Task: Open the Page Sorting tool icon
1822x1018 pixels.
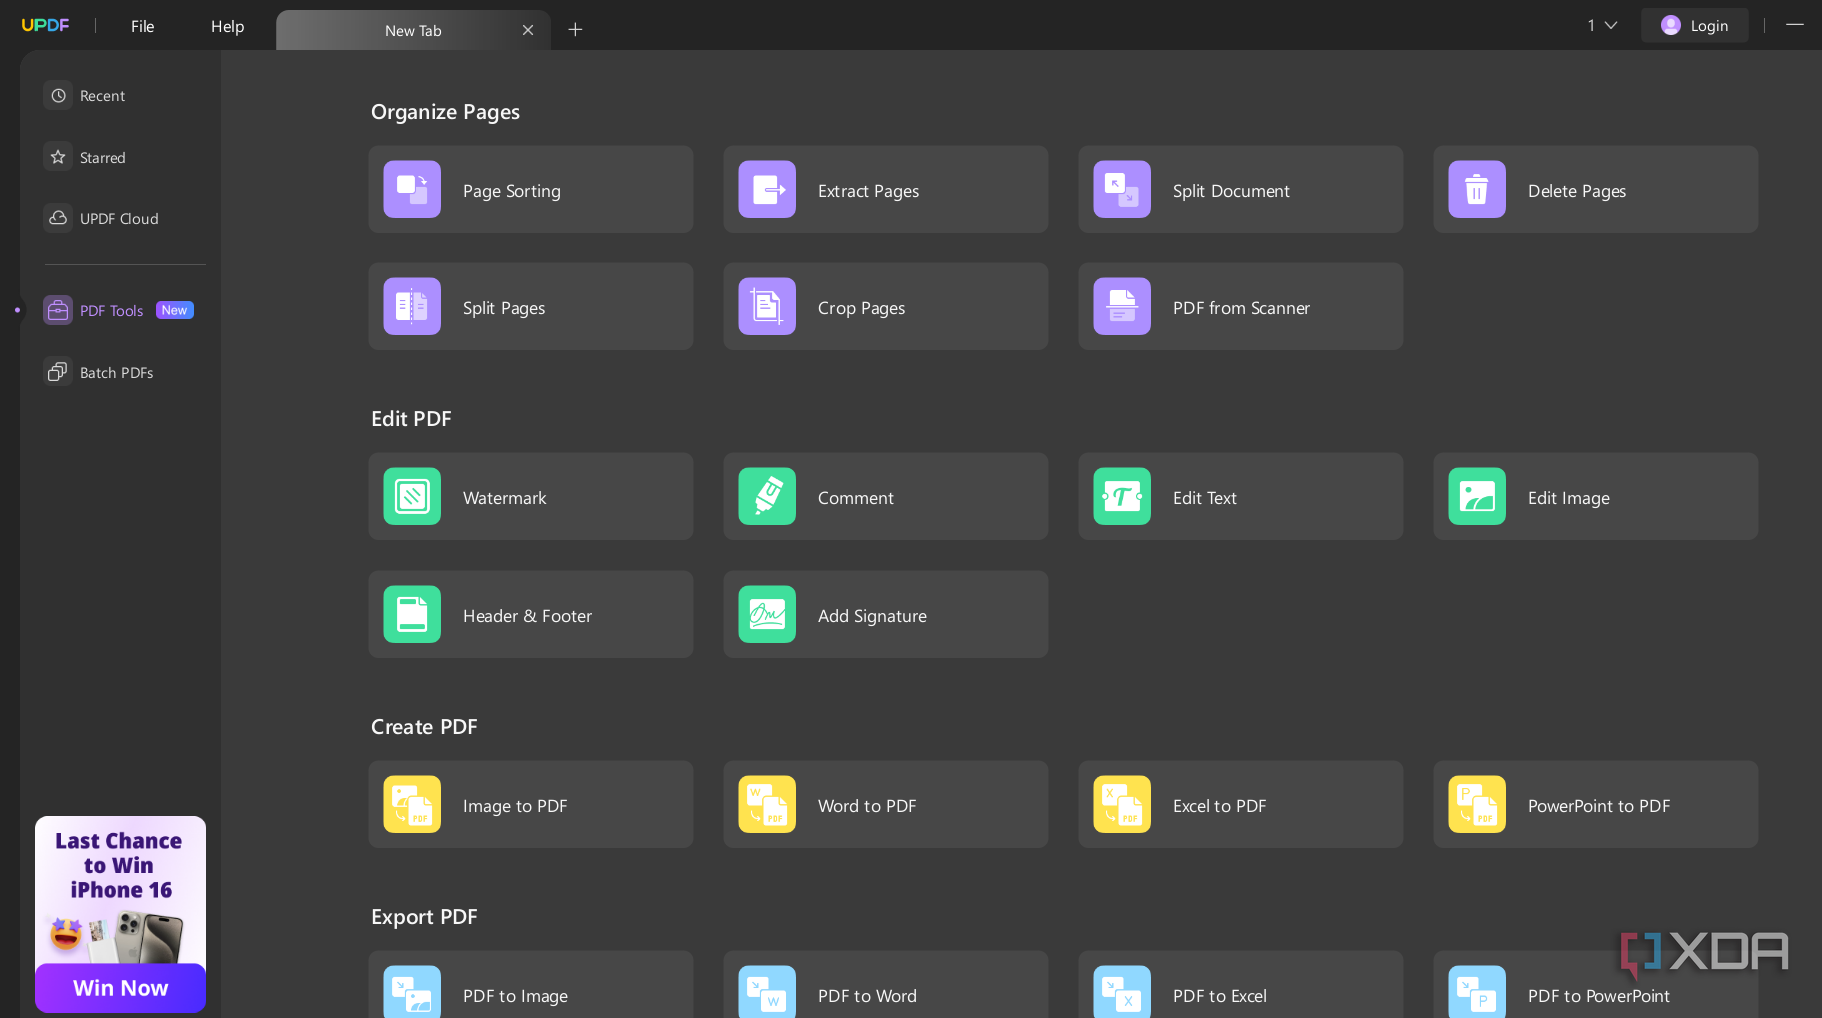Action: (412, 189)
